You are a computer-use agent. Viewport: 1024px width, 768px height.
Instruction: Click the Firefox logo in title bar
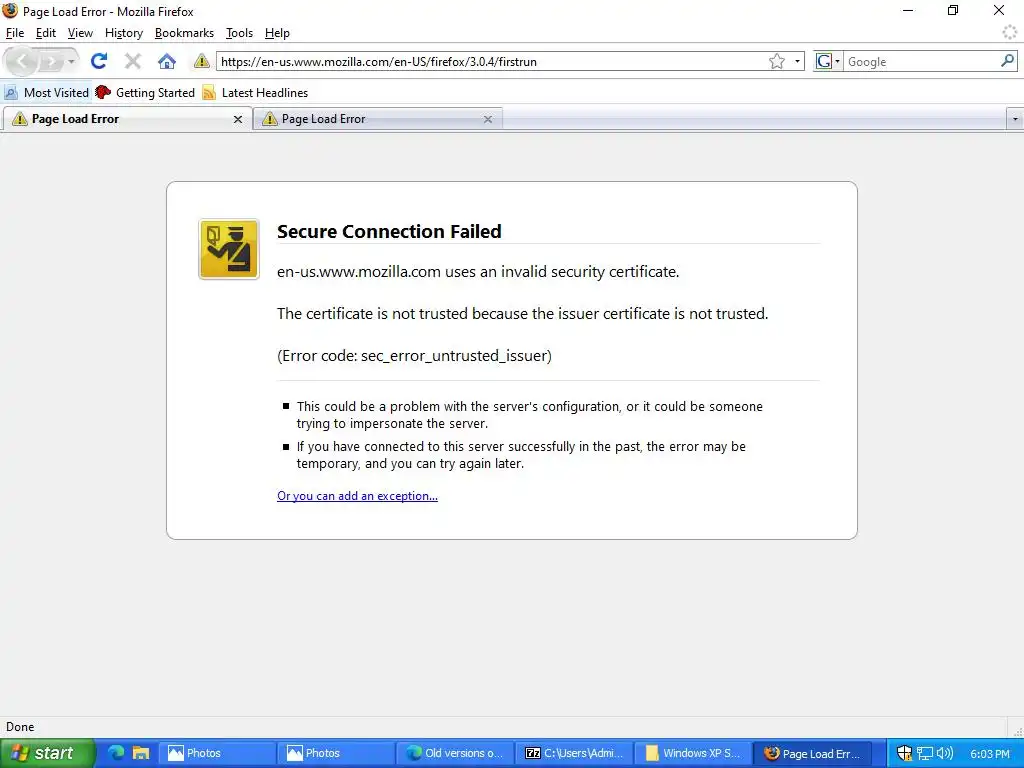click(10, 10)
